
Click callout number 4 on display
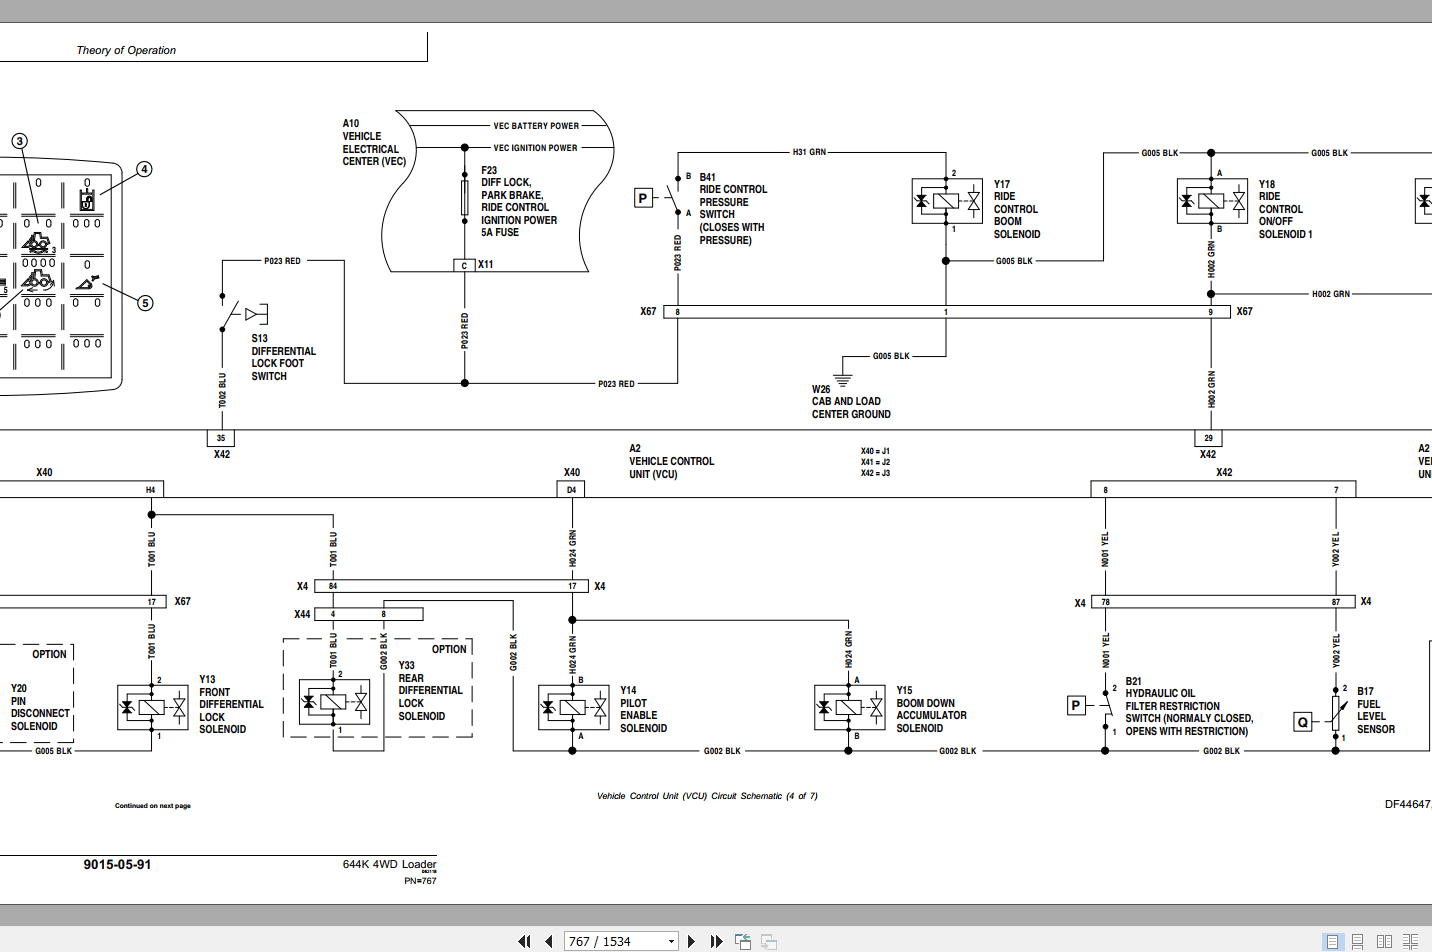[144, 169]
